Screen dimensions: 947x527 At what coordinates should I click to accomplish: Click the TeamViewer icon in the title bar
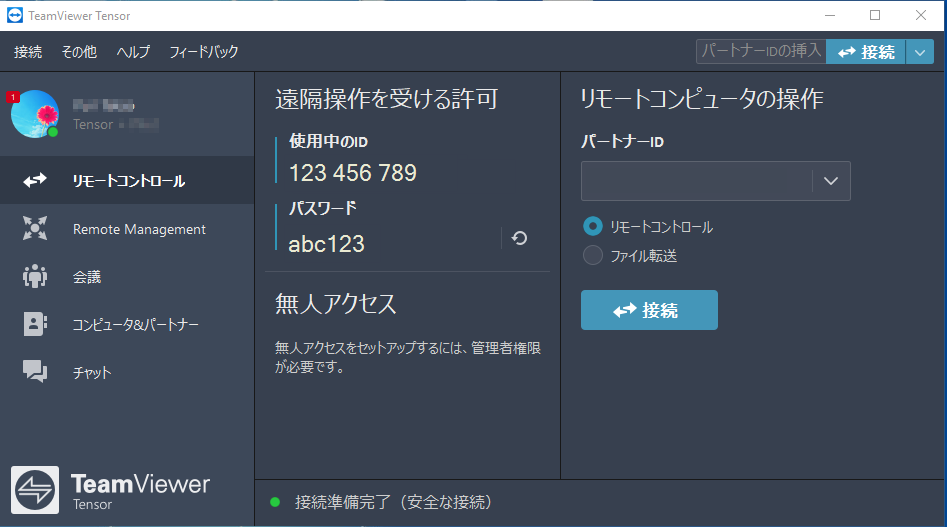(x=14, y=16)
